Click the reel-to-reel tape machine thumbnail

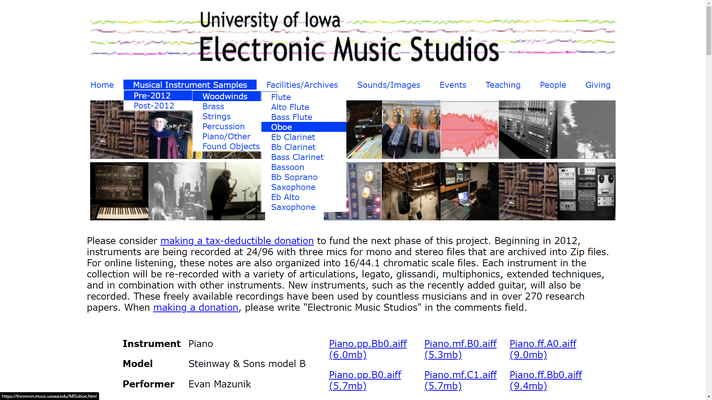(586, 191)
